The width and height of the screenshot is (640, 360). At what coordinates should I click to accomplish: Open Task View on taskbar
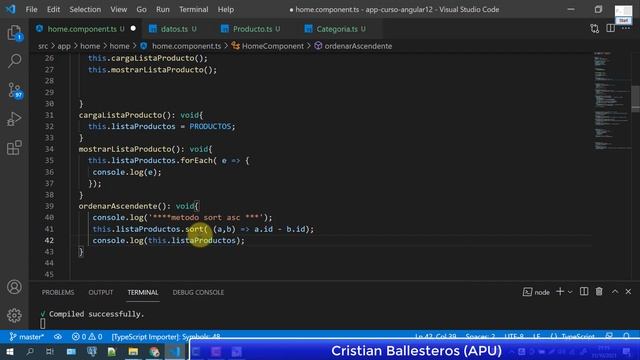[50, 351]
